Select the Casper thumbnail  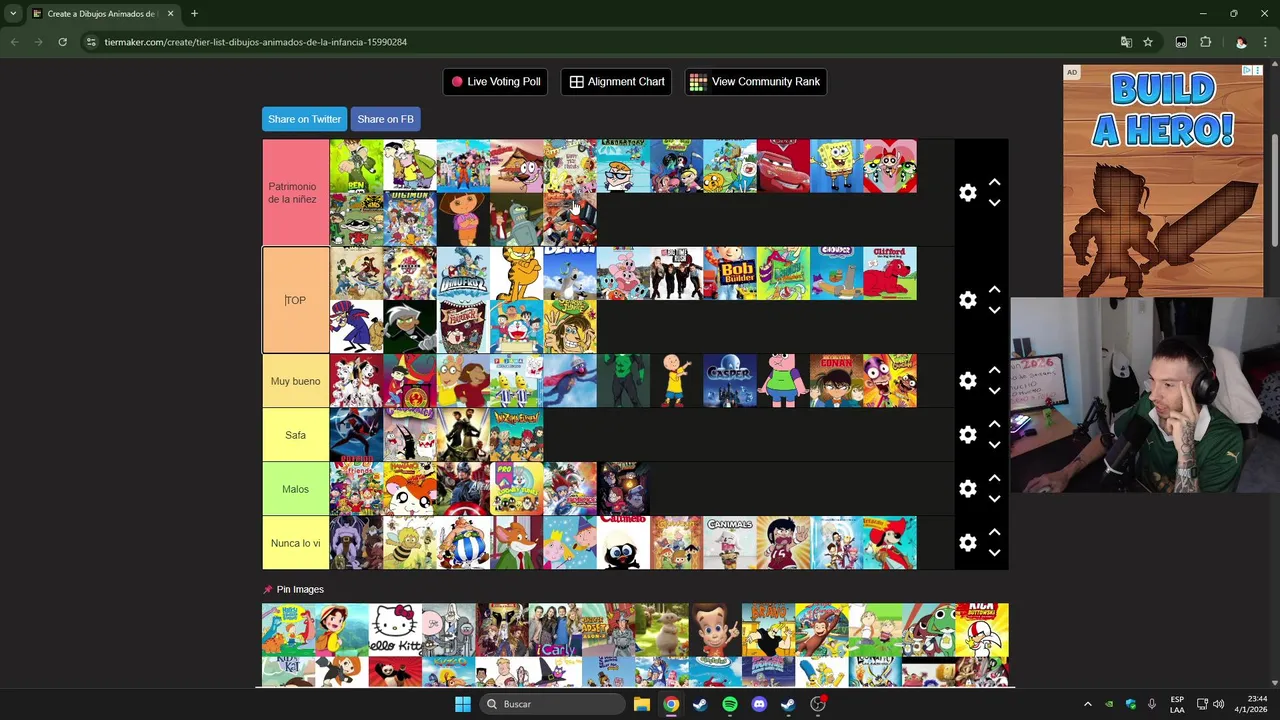pos(729,381)
